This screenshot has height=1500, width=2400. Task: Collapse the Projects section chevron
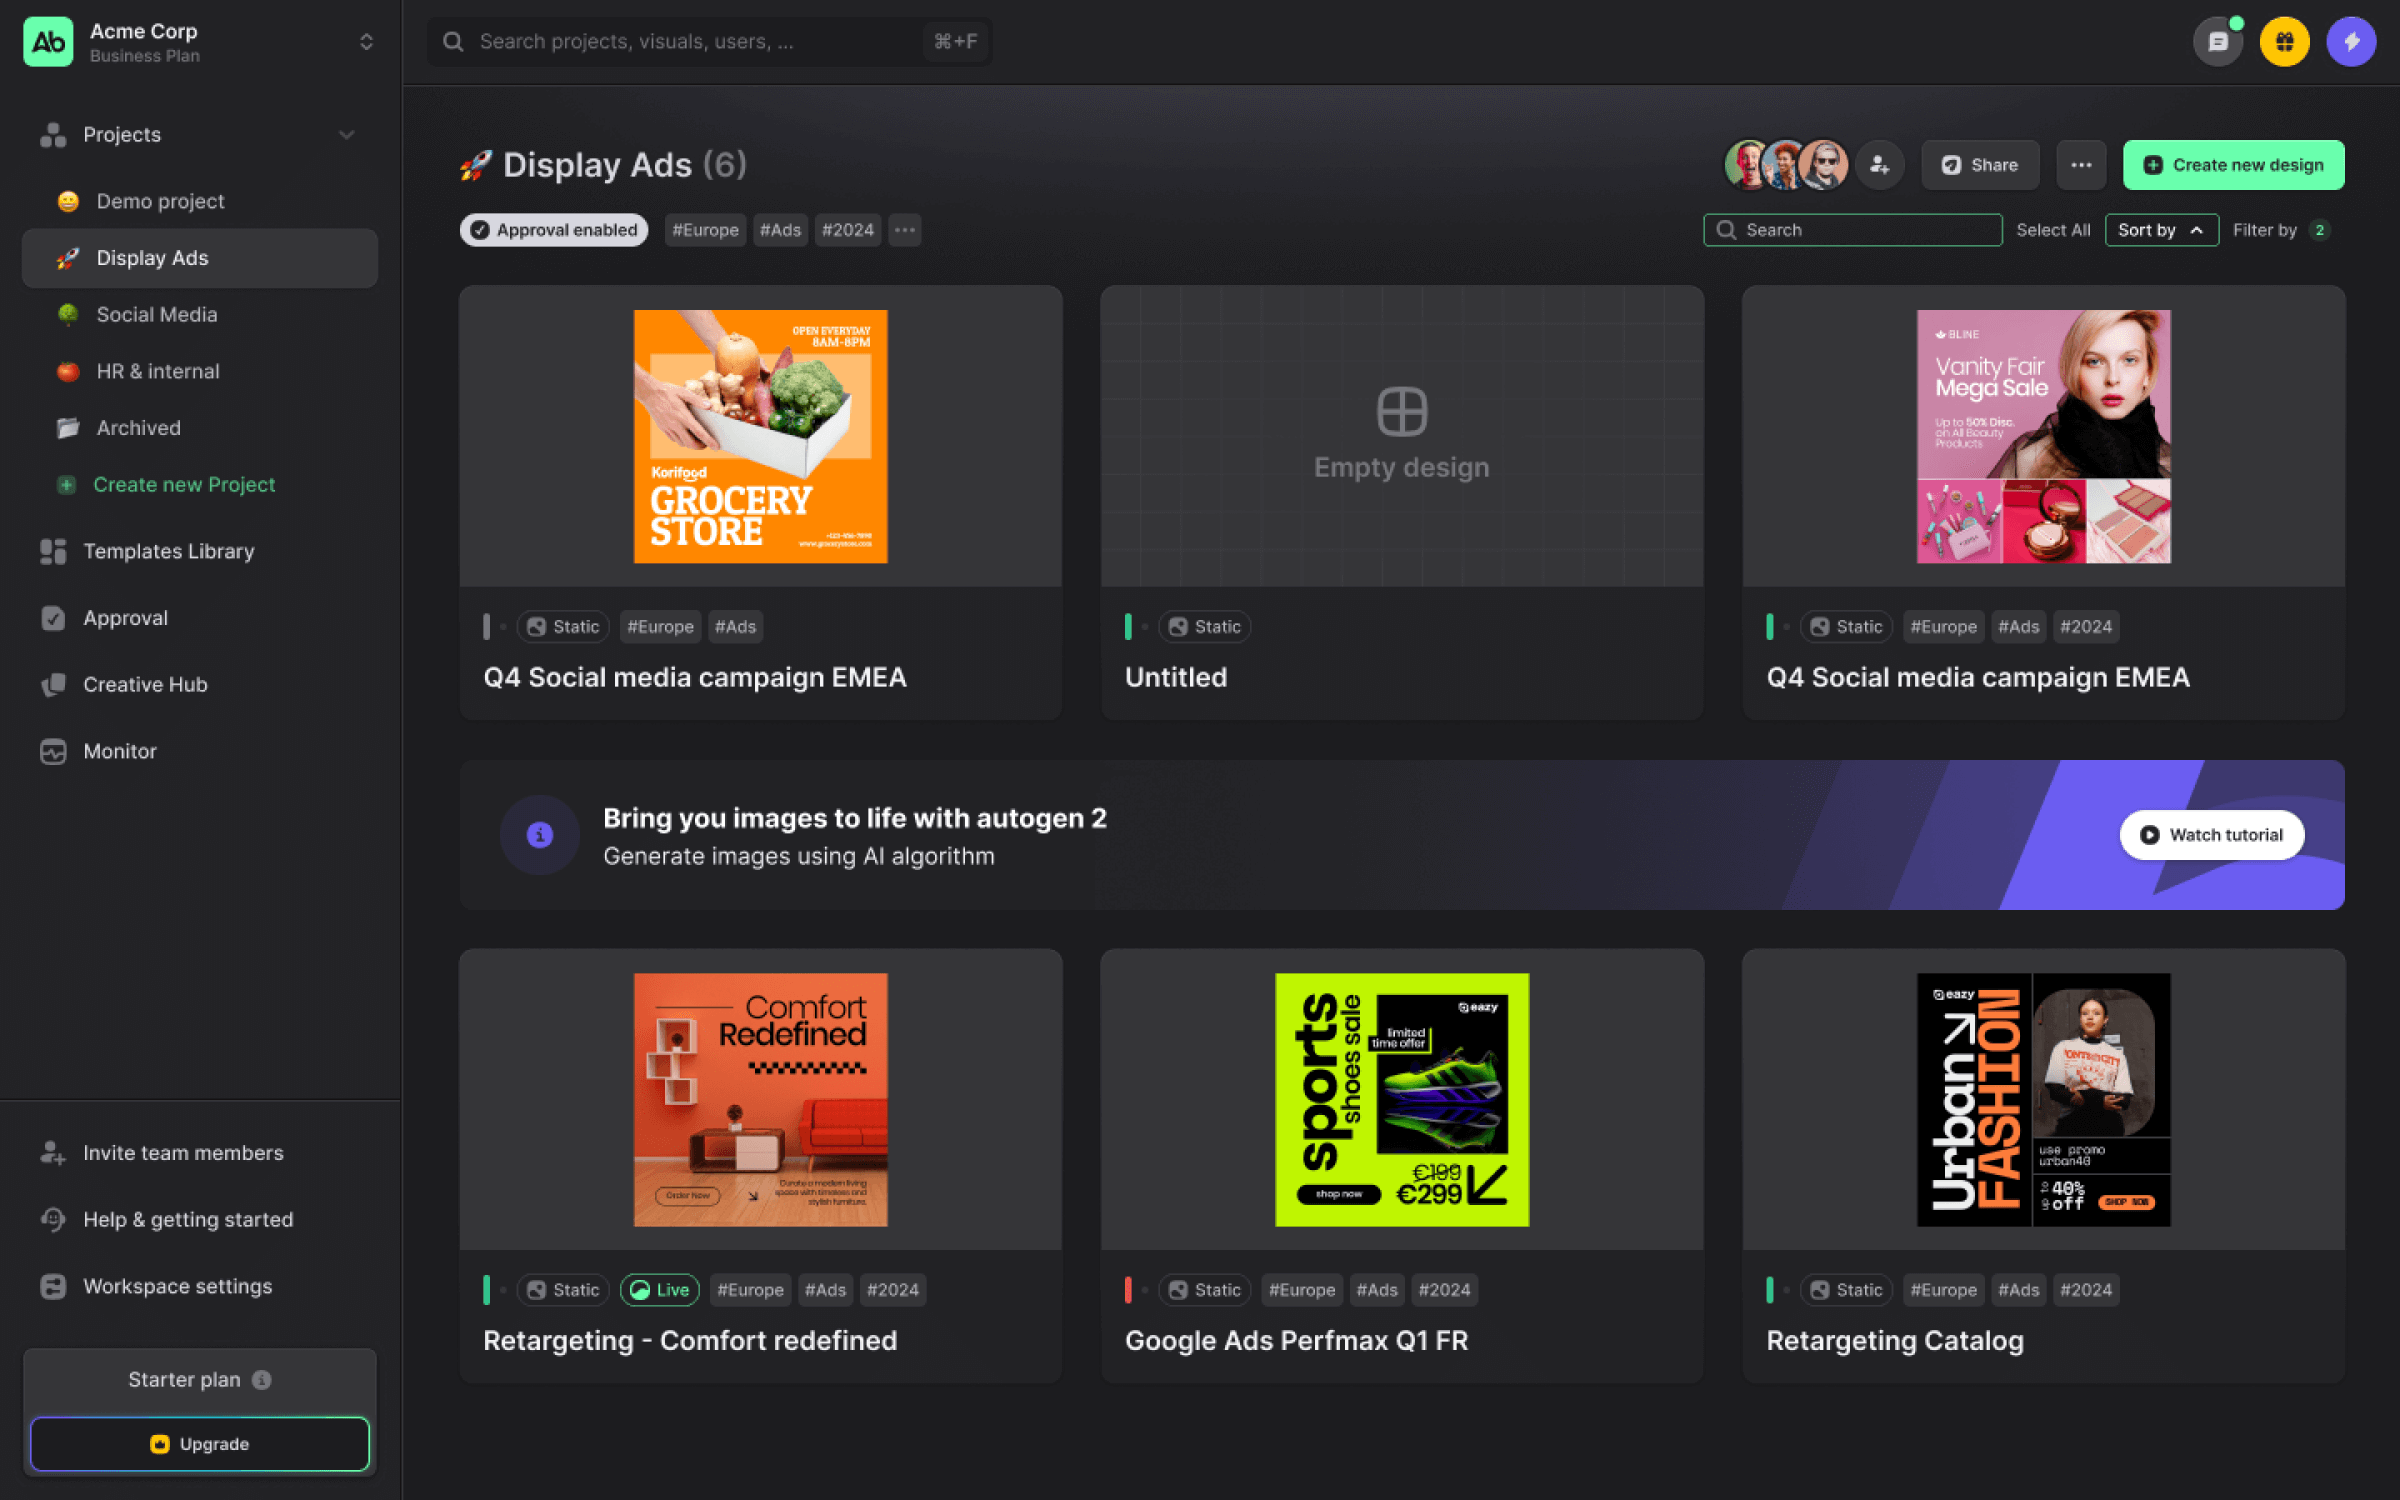point(346,135)
